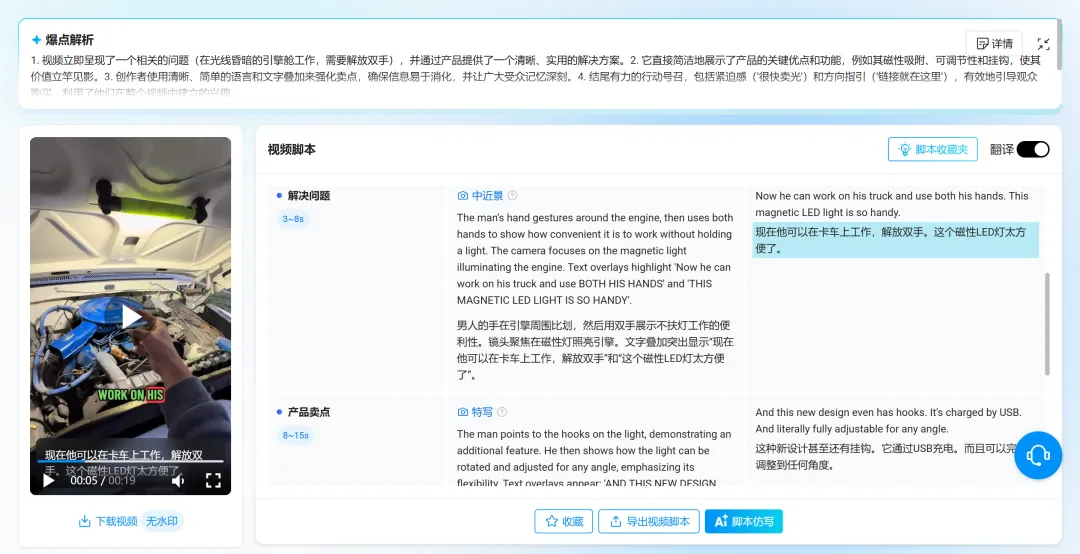Click the video progress bar
The height and width of the screenshot is (554, 1080).
[130, 462]
